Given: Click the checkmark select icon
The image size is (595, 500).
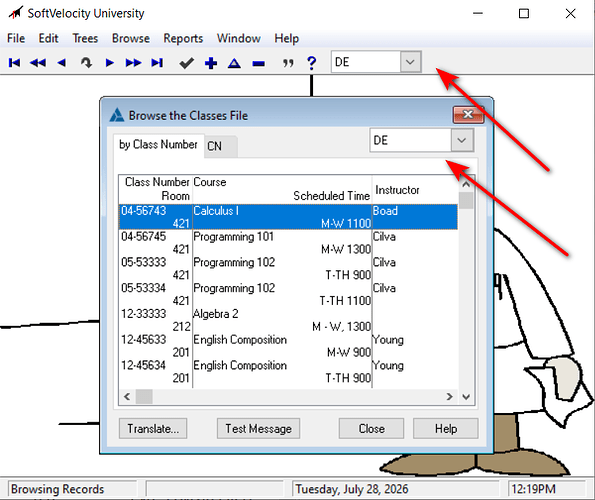Looking at the screenshot, I should (x=186, y=63).
